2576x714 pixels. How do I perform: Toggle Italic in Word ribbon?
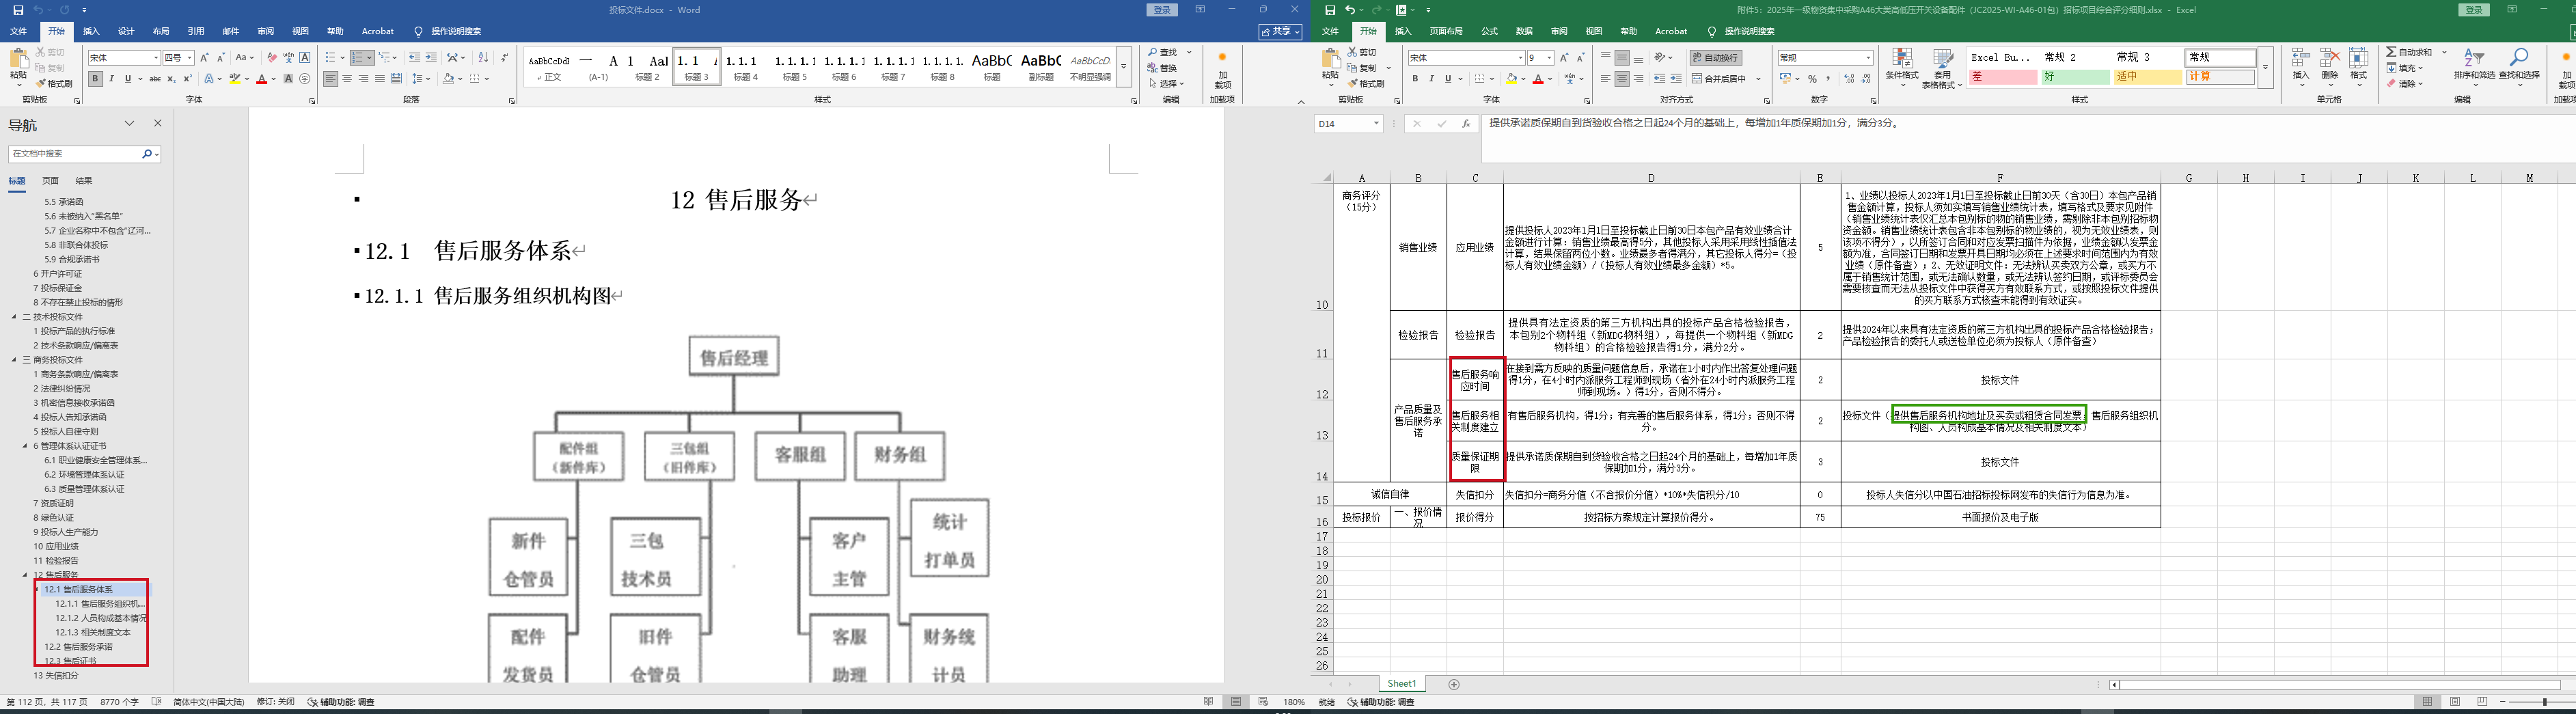[x=111, y=79]
